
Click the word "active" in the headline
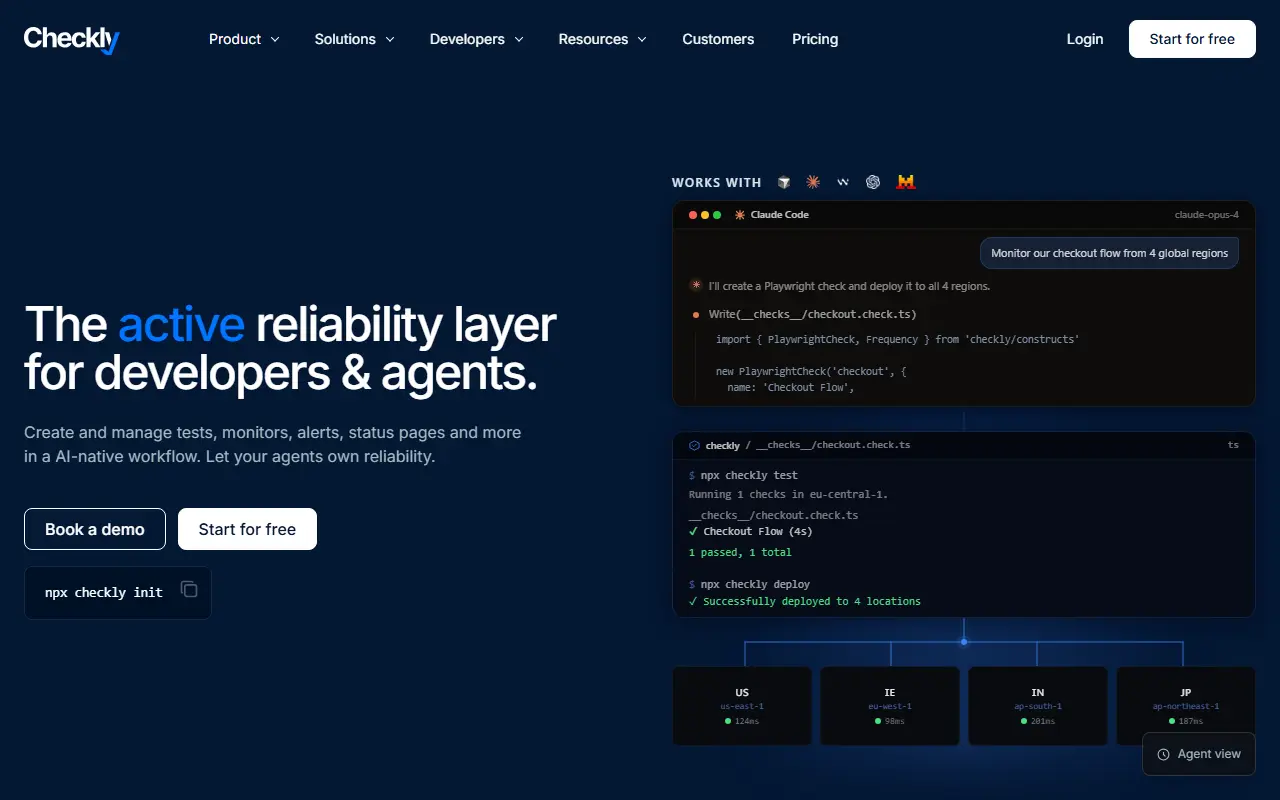(x=181, y=324)
